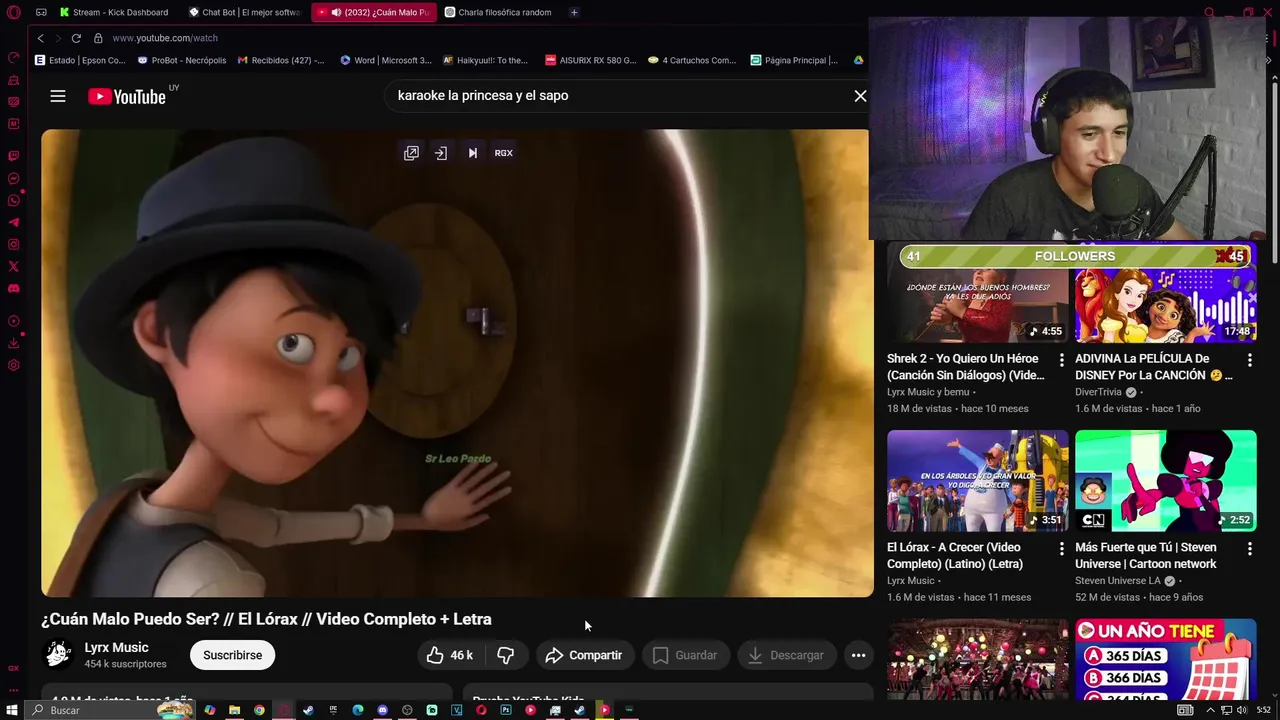Screen dimensions: 1280x720
Task: Open the Lyrx Music channel name link
Action: click(116, 647)
